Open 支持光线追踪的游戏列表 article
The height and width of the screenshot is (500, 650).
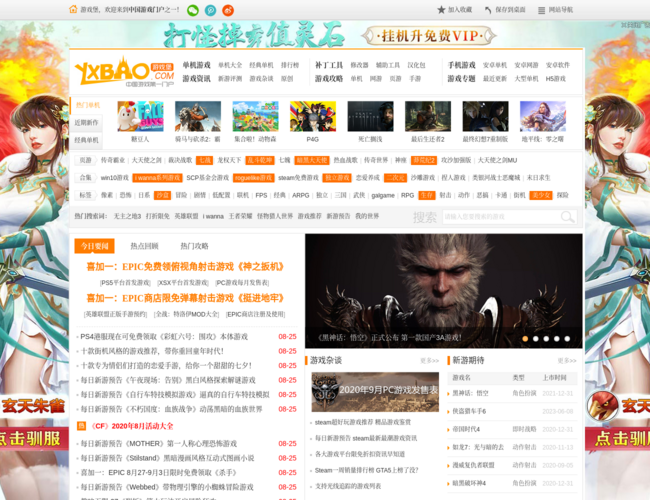pyautogui.click(x=348, y=486)
